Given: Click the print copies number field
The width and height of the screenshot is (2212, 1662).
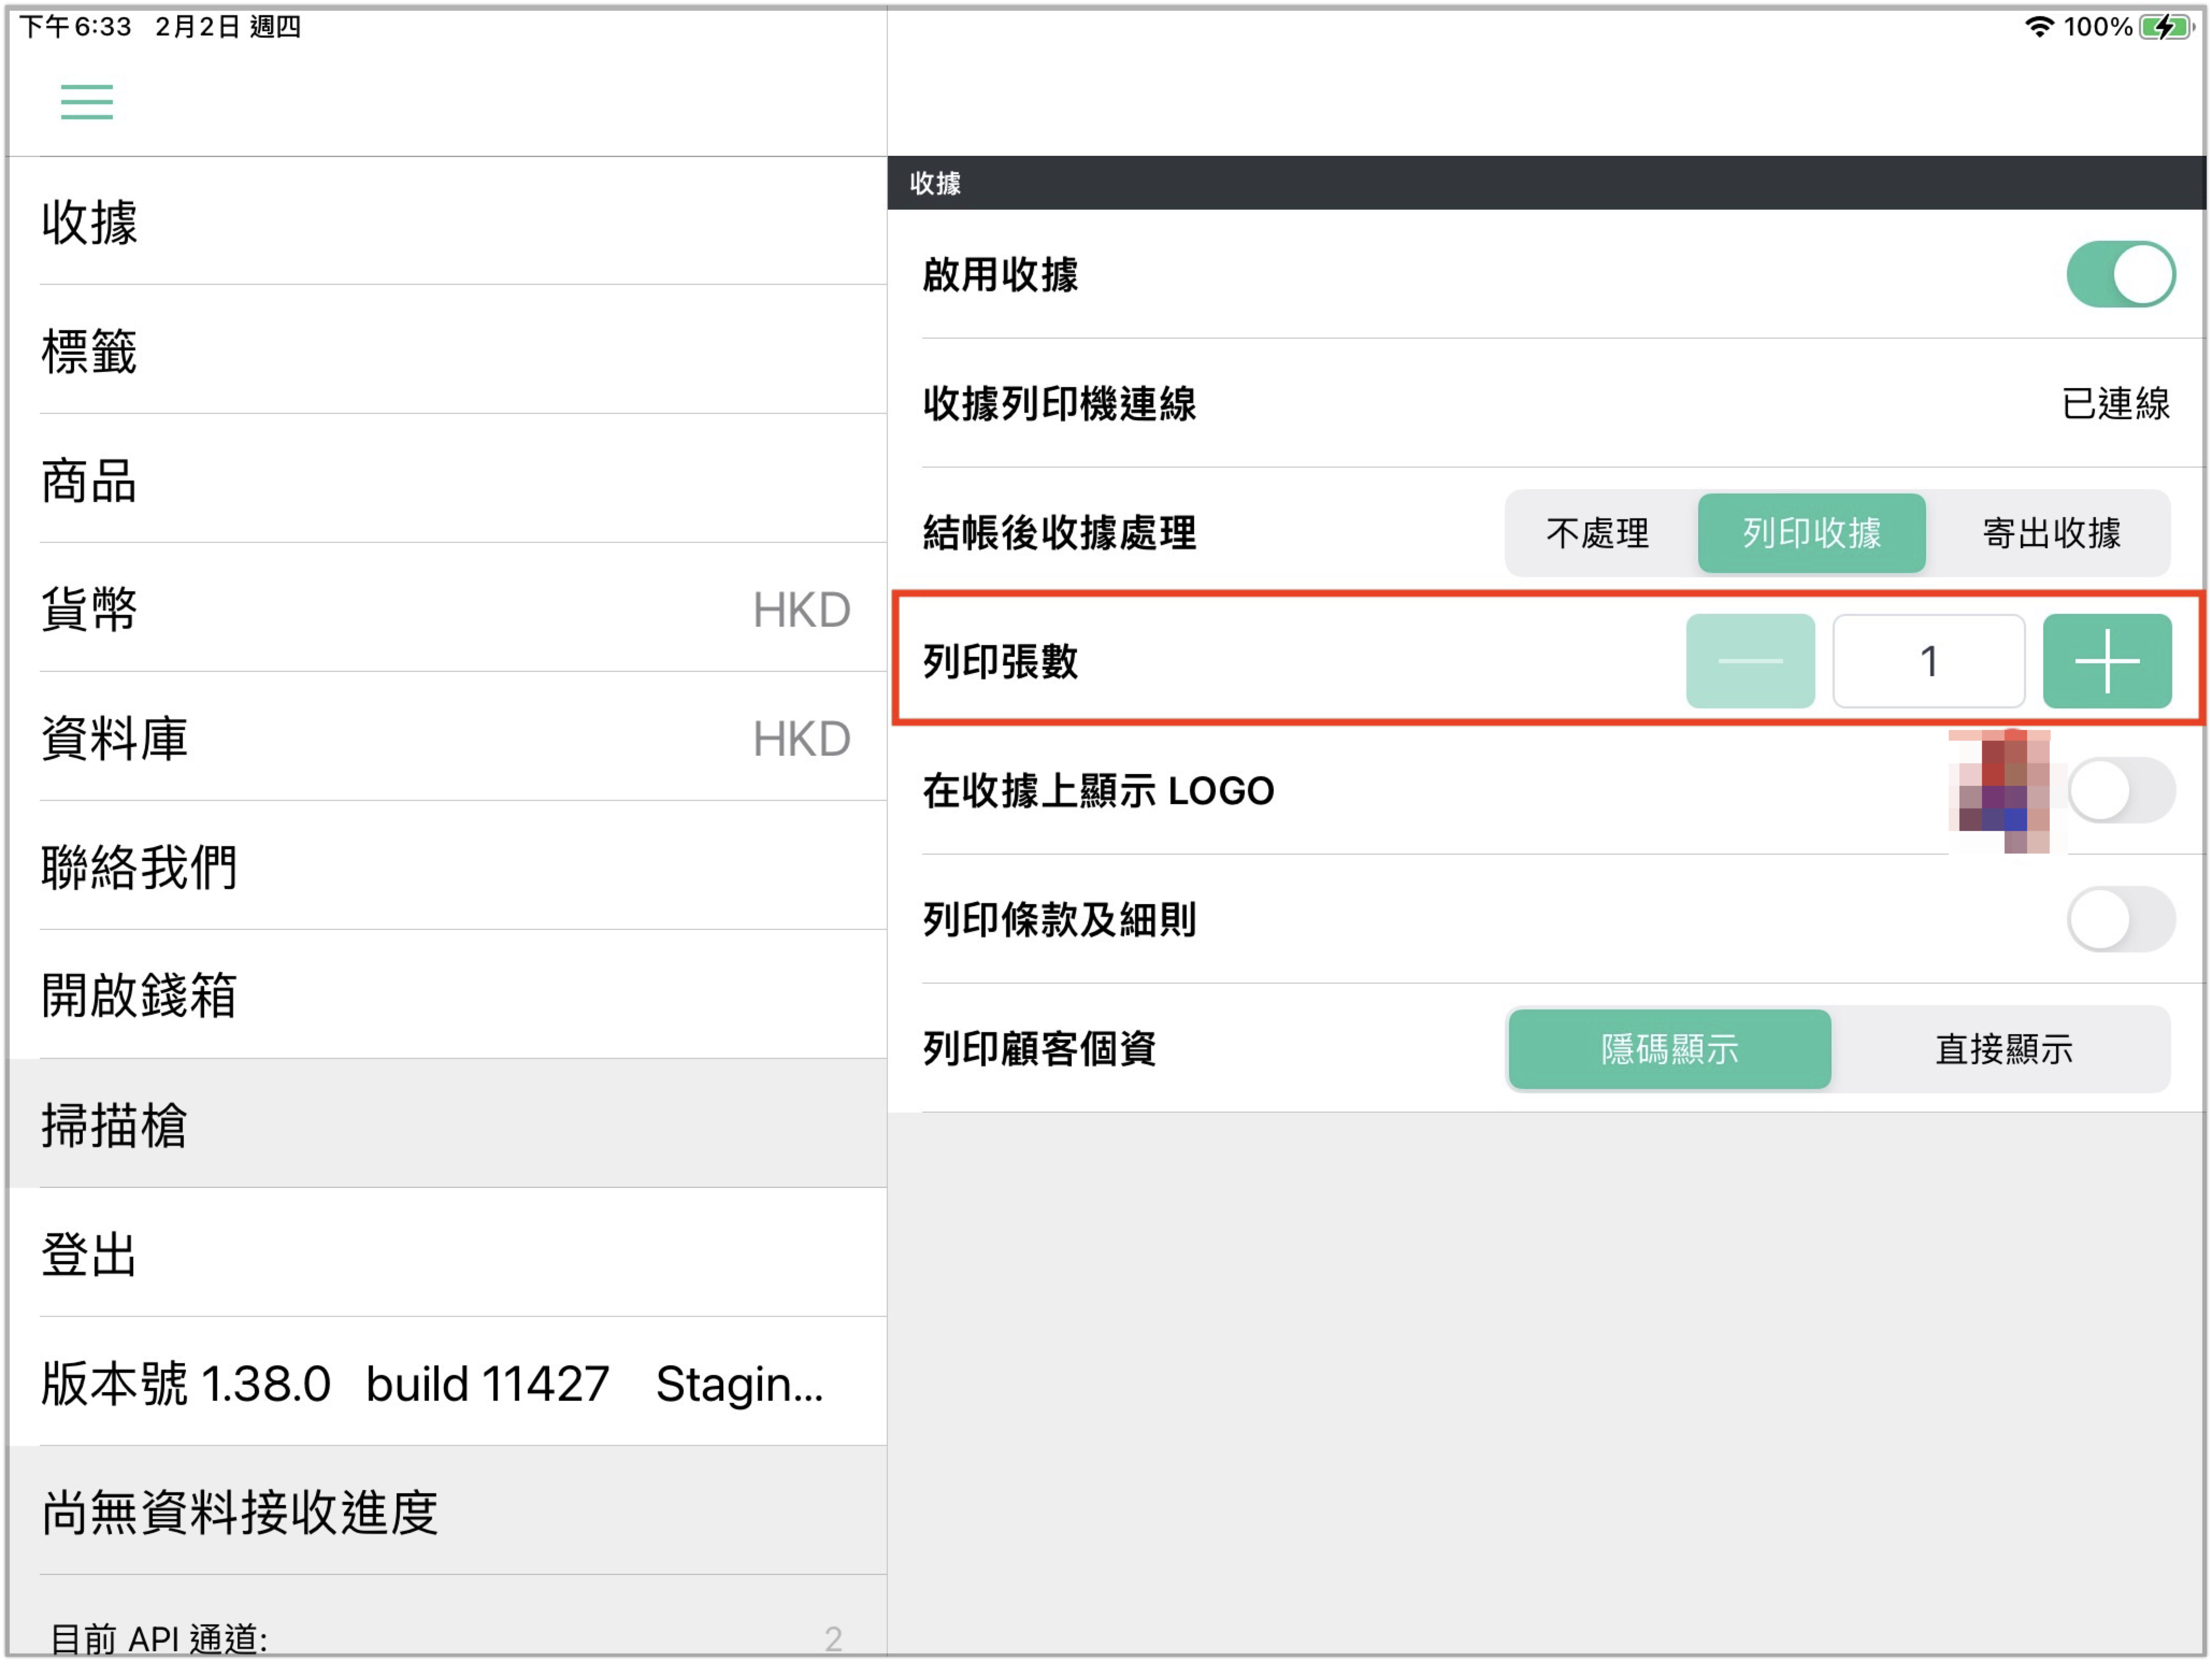Looking at the screenshot, I should click(x=1928, y=661).
